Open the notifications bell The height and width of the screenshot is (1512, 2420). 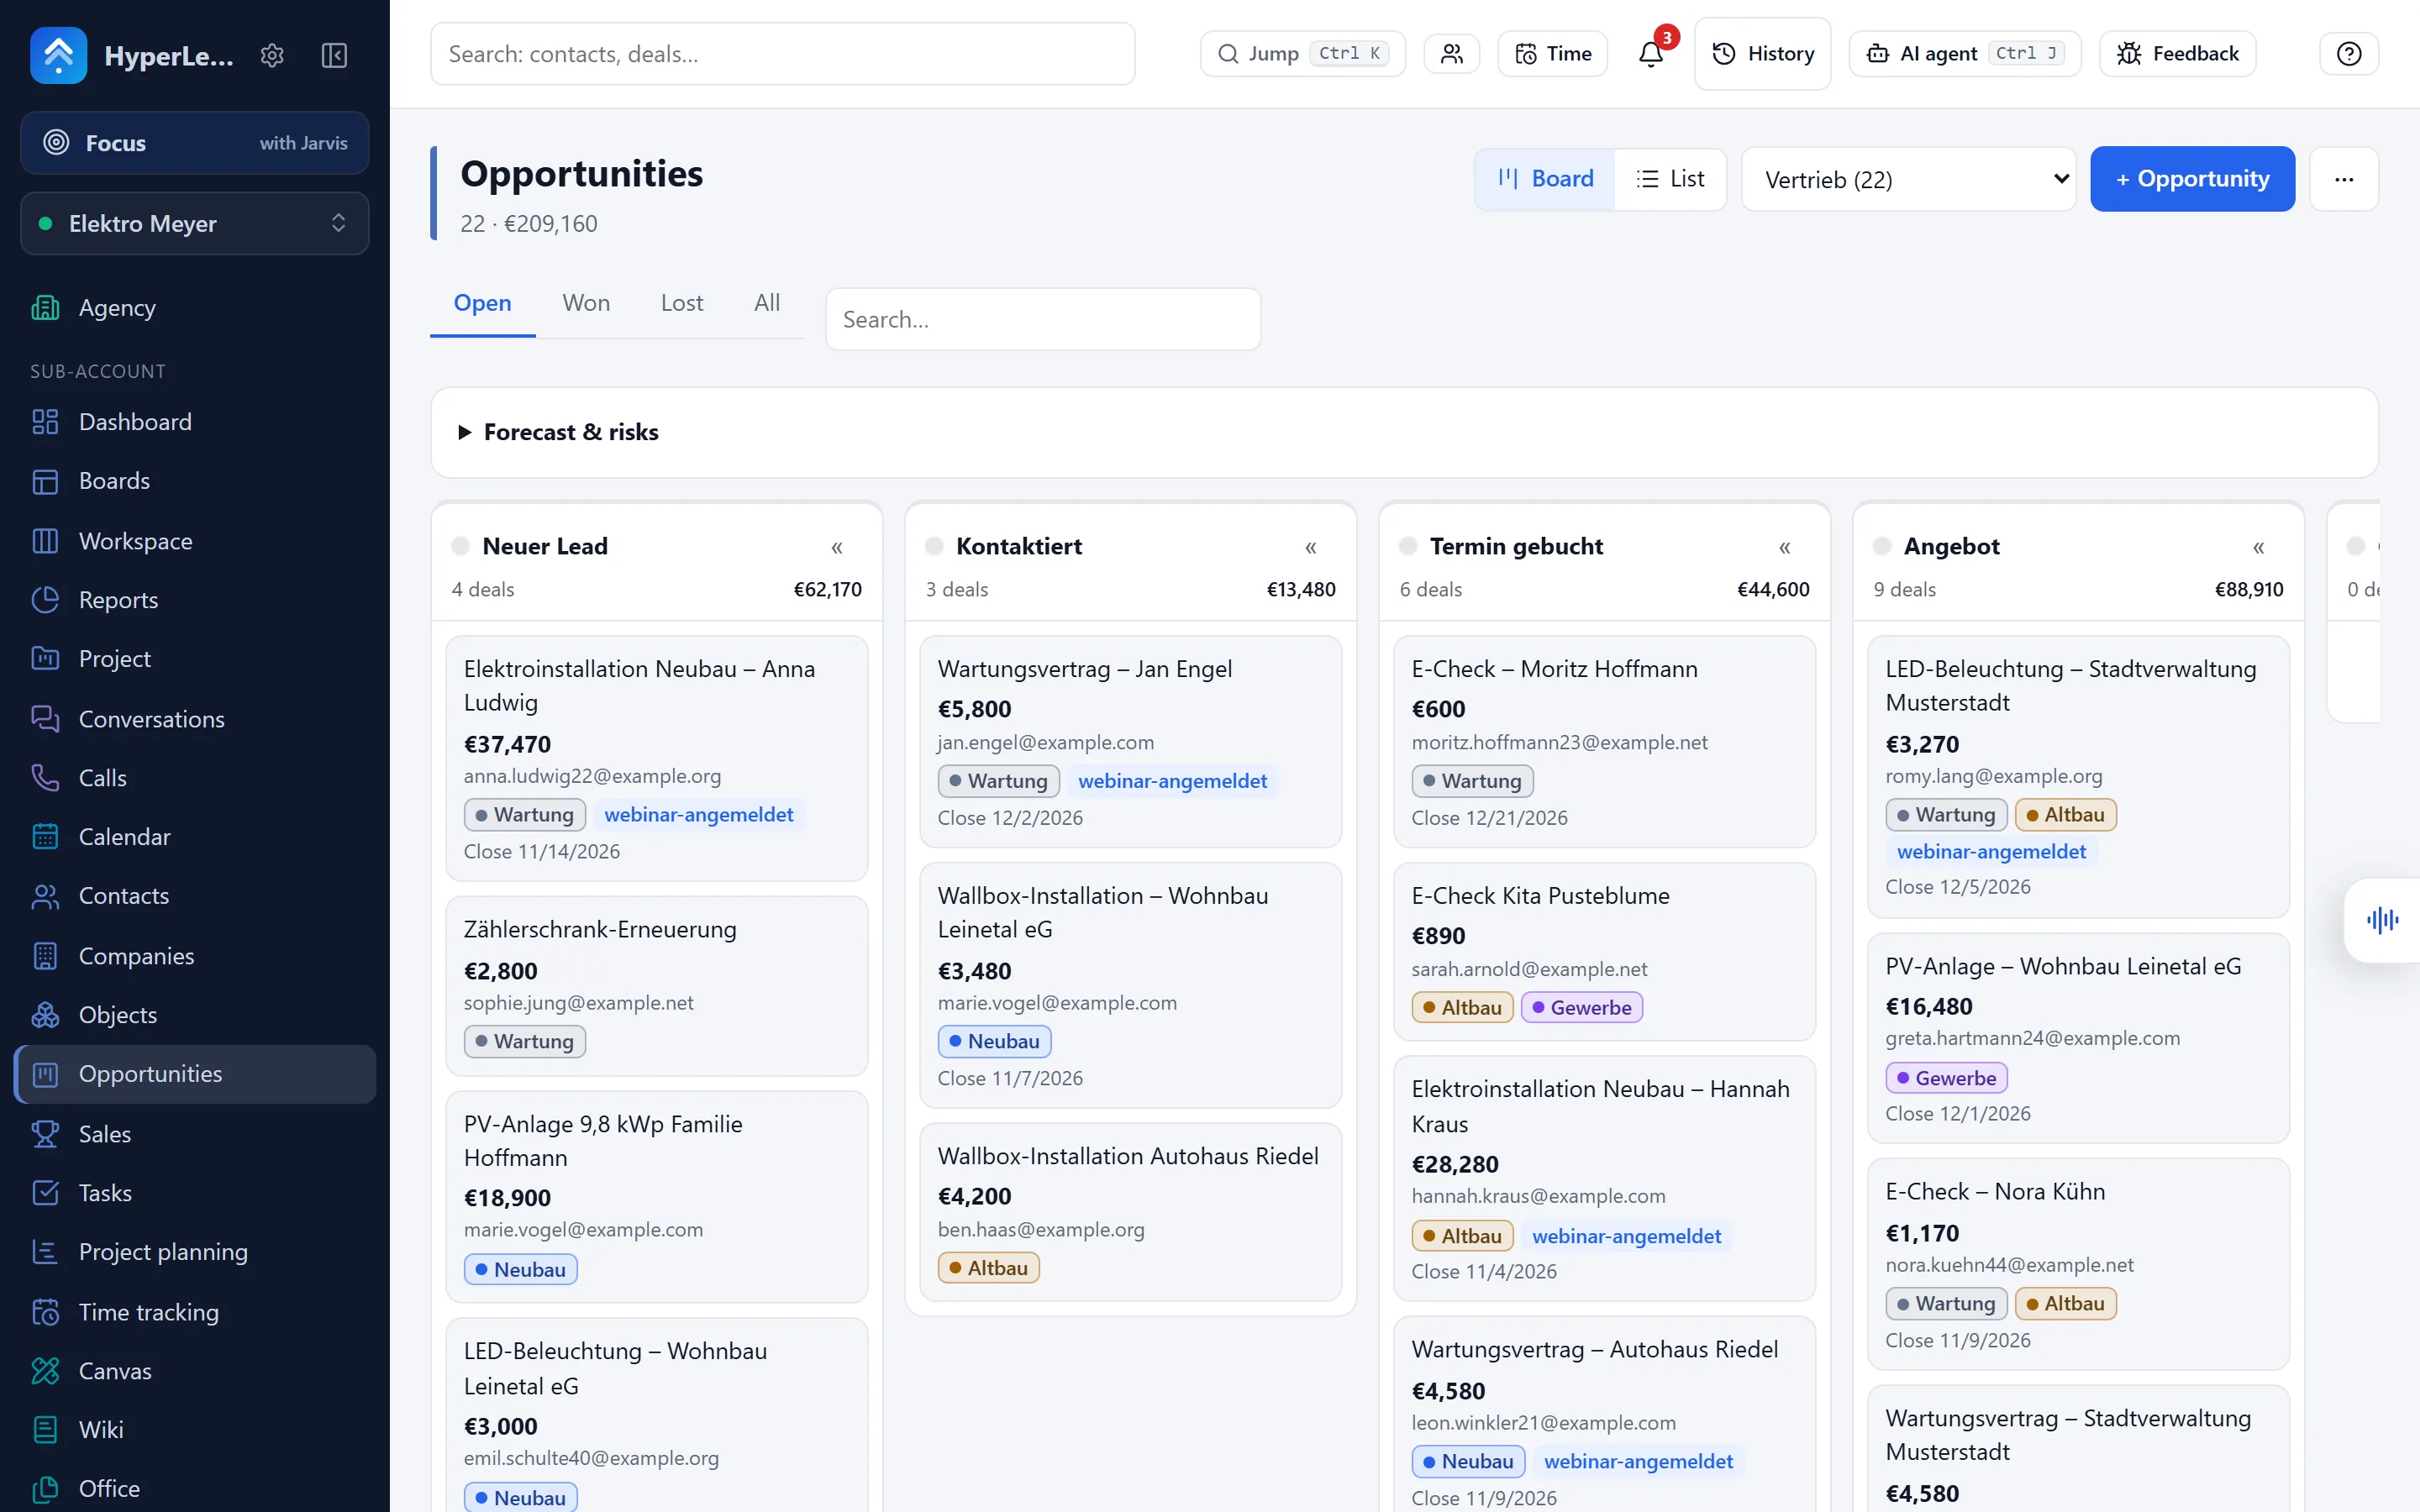[x=1651, y=54]
